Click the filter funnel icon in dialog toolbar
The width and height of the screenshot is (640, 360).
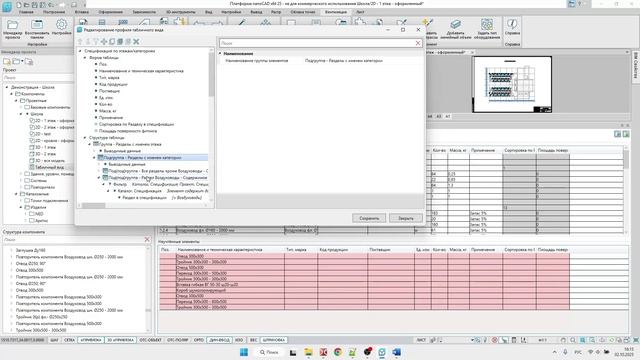pyautogui.click(x=96, y=42)
